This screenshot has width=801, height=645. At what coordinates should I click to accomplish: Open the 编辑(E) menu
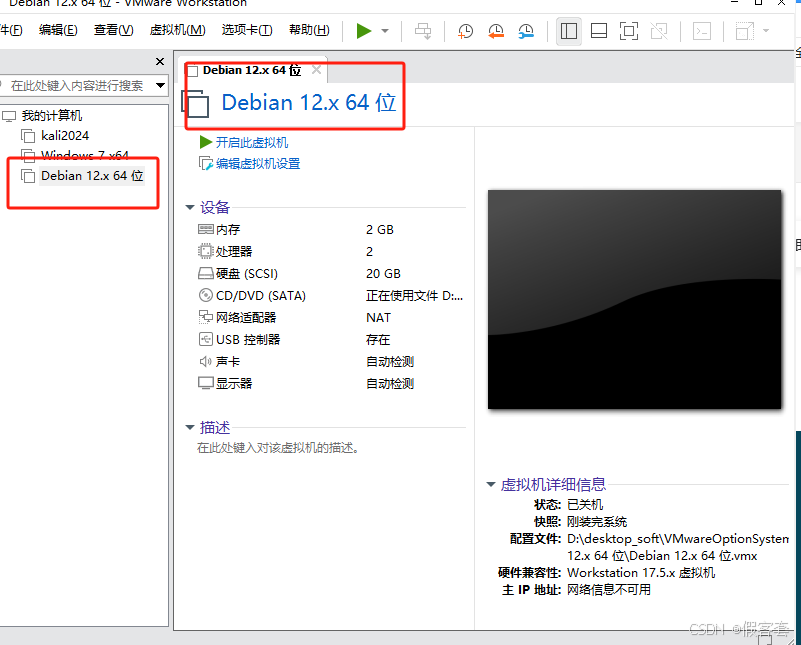[58, 30]
